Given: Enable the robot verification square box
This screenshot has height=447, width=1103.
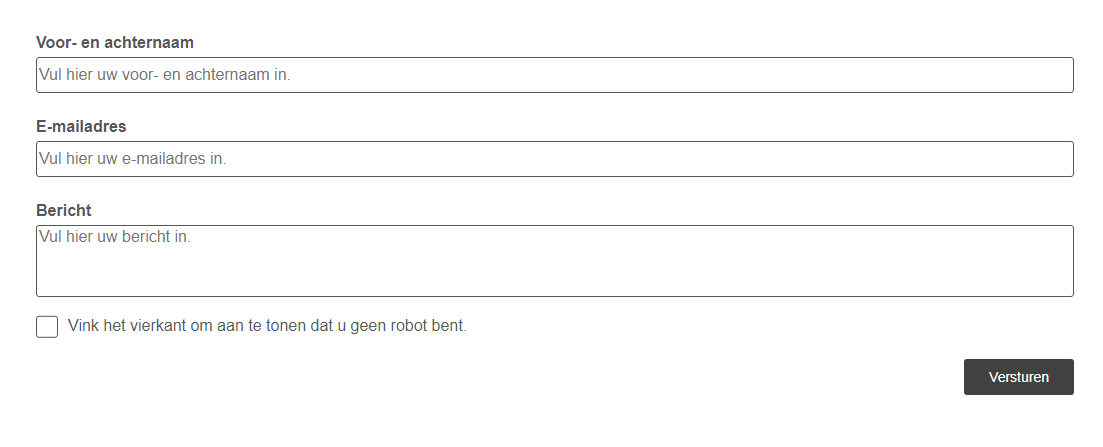Looking at the screenshot, I should click(x=47, y=327).
